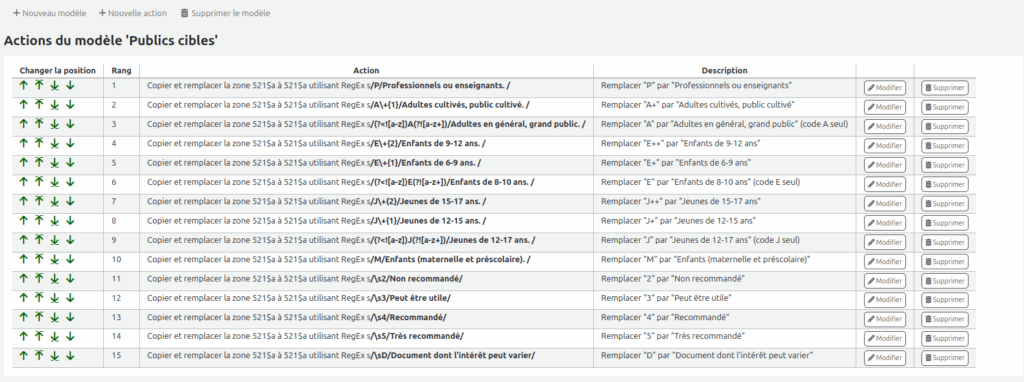Move rank 11 action to the bottom
Viewport: 1024px width, 382px height.
[55, 279]
